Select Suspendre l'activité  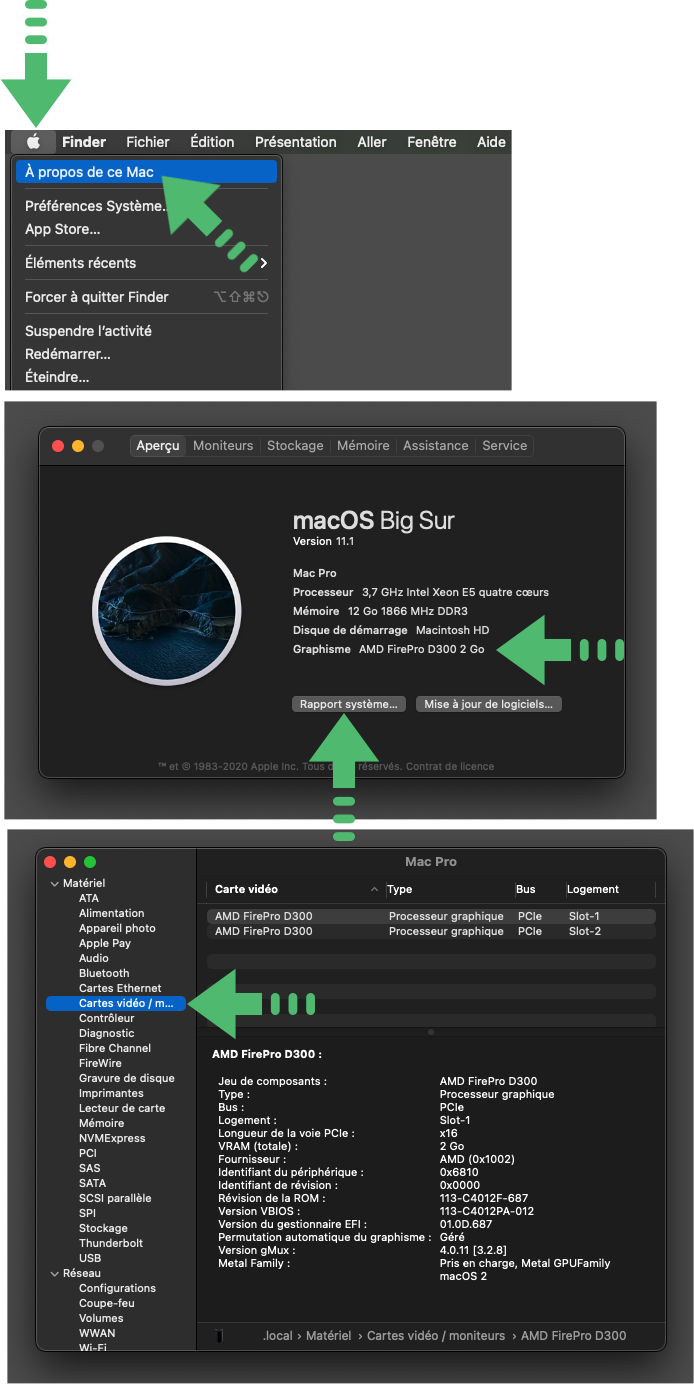88,331
